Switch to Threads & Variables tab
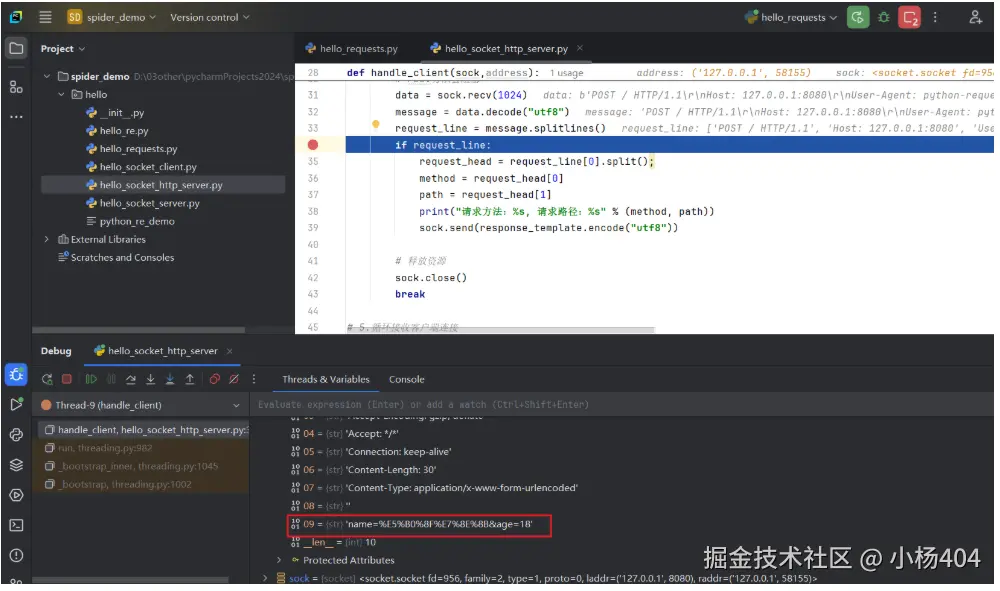The image size is (1000, 591). point(326,379)
